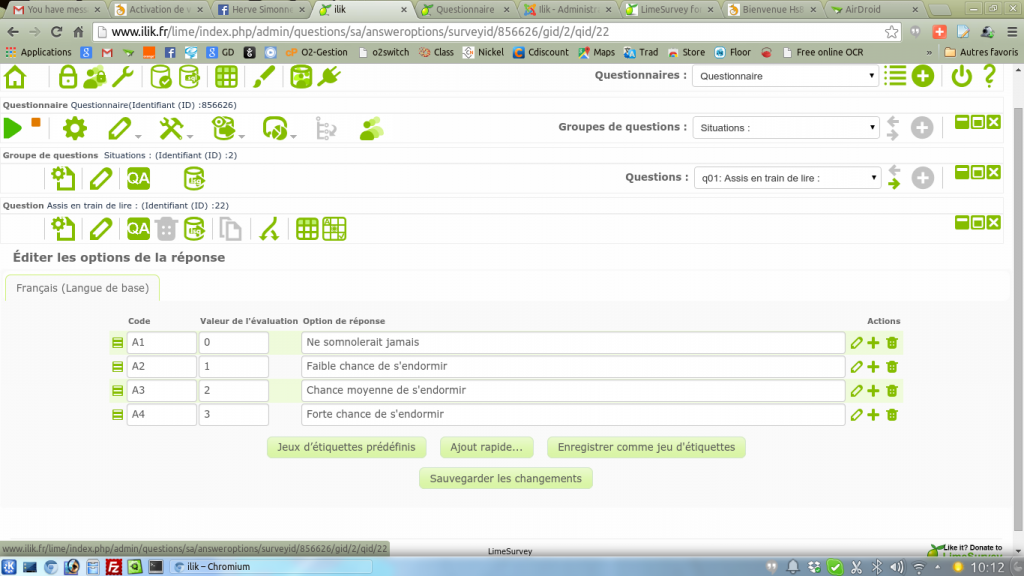The image size is (1024, 576).
Task: Edit A1 answer with pencil icon
Action: pyautogui.click(x=856, y=343)
